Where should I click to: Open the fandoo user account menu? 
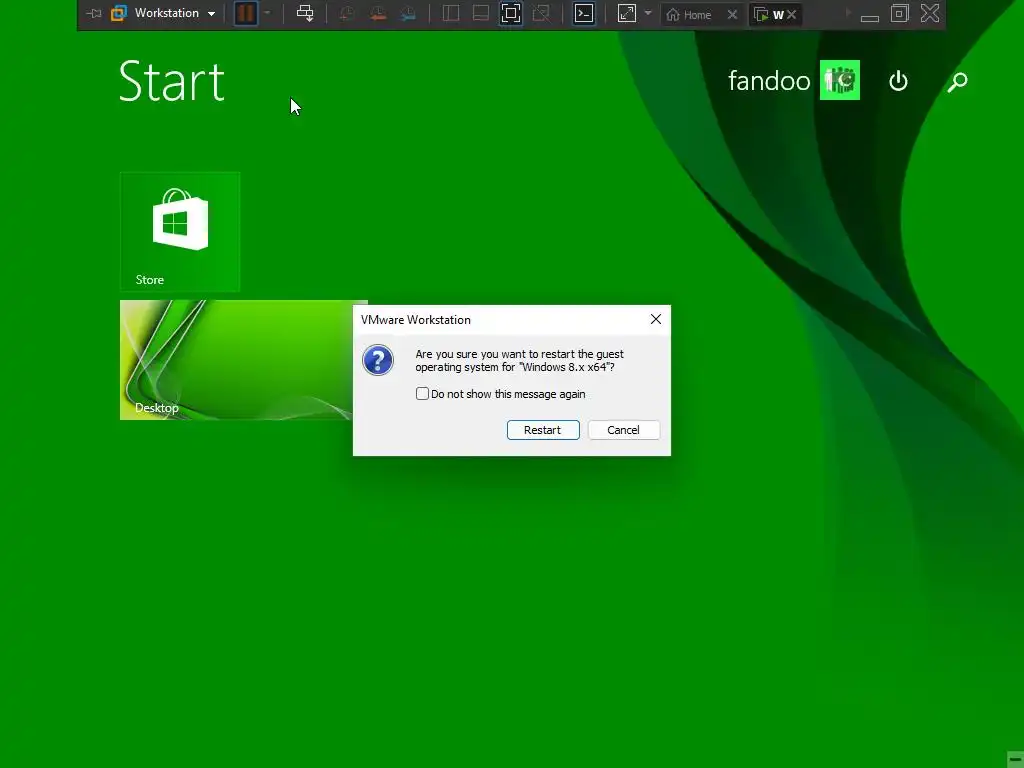(x=769, y=81)
